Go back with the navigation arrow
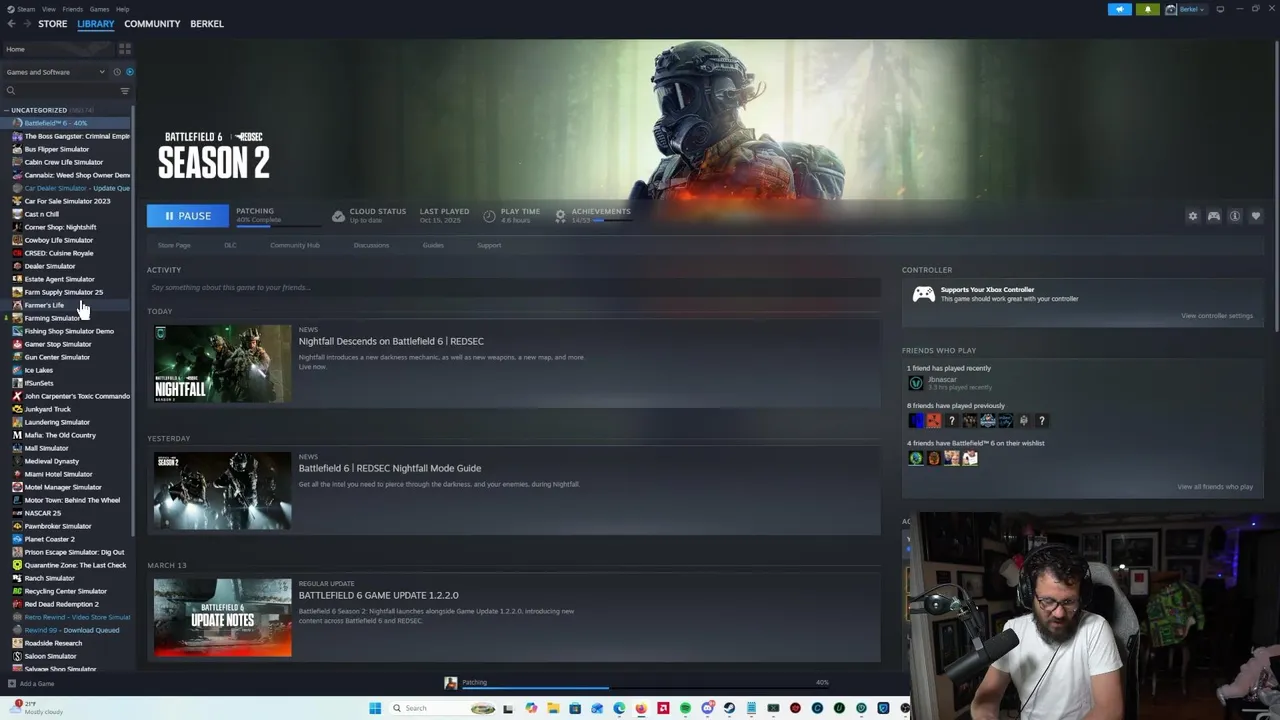Image resolution: width=1280 pixels, height=720 pixels. point(11,24)
